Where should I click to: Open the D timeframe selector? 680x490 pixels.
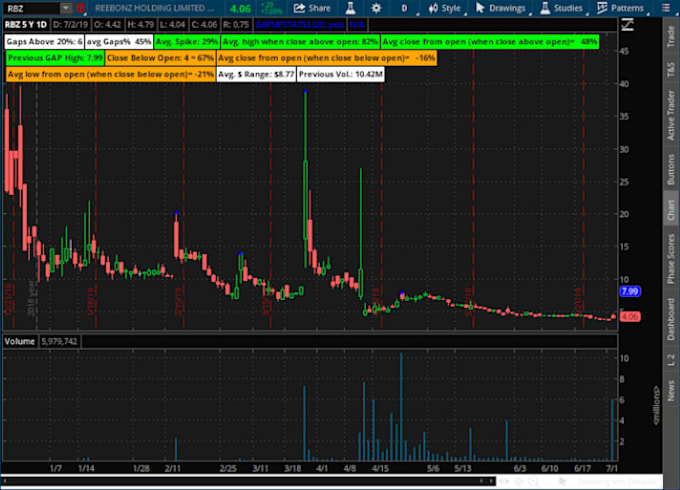(x=405, y=8)
